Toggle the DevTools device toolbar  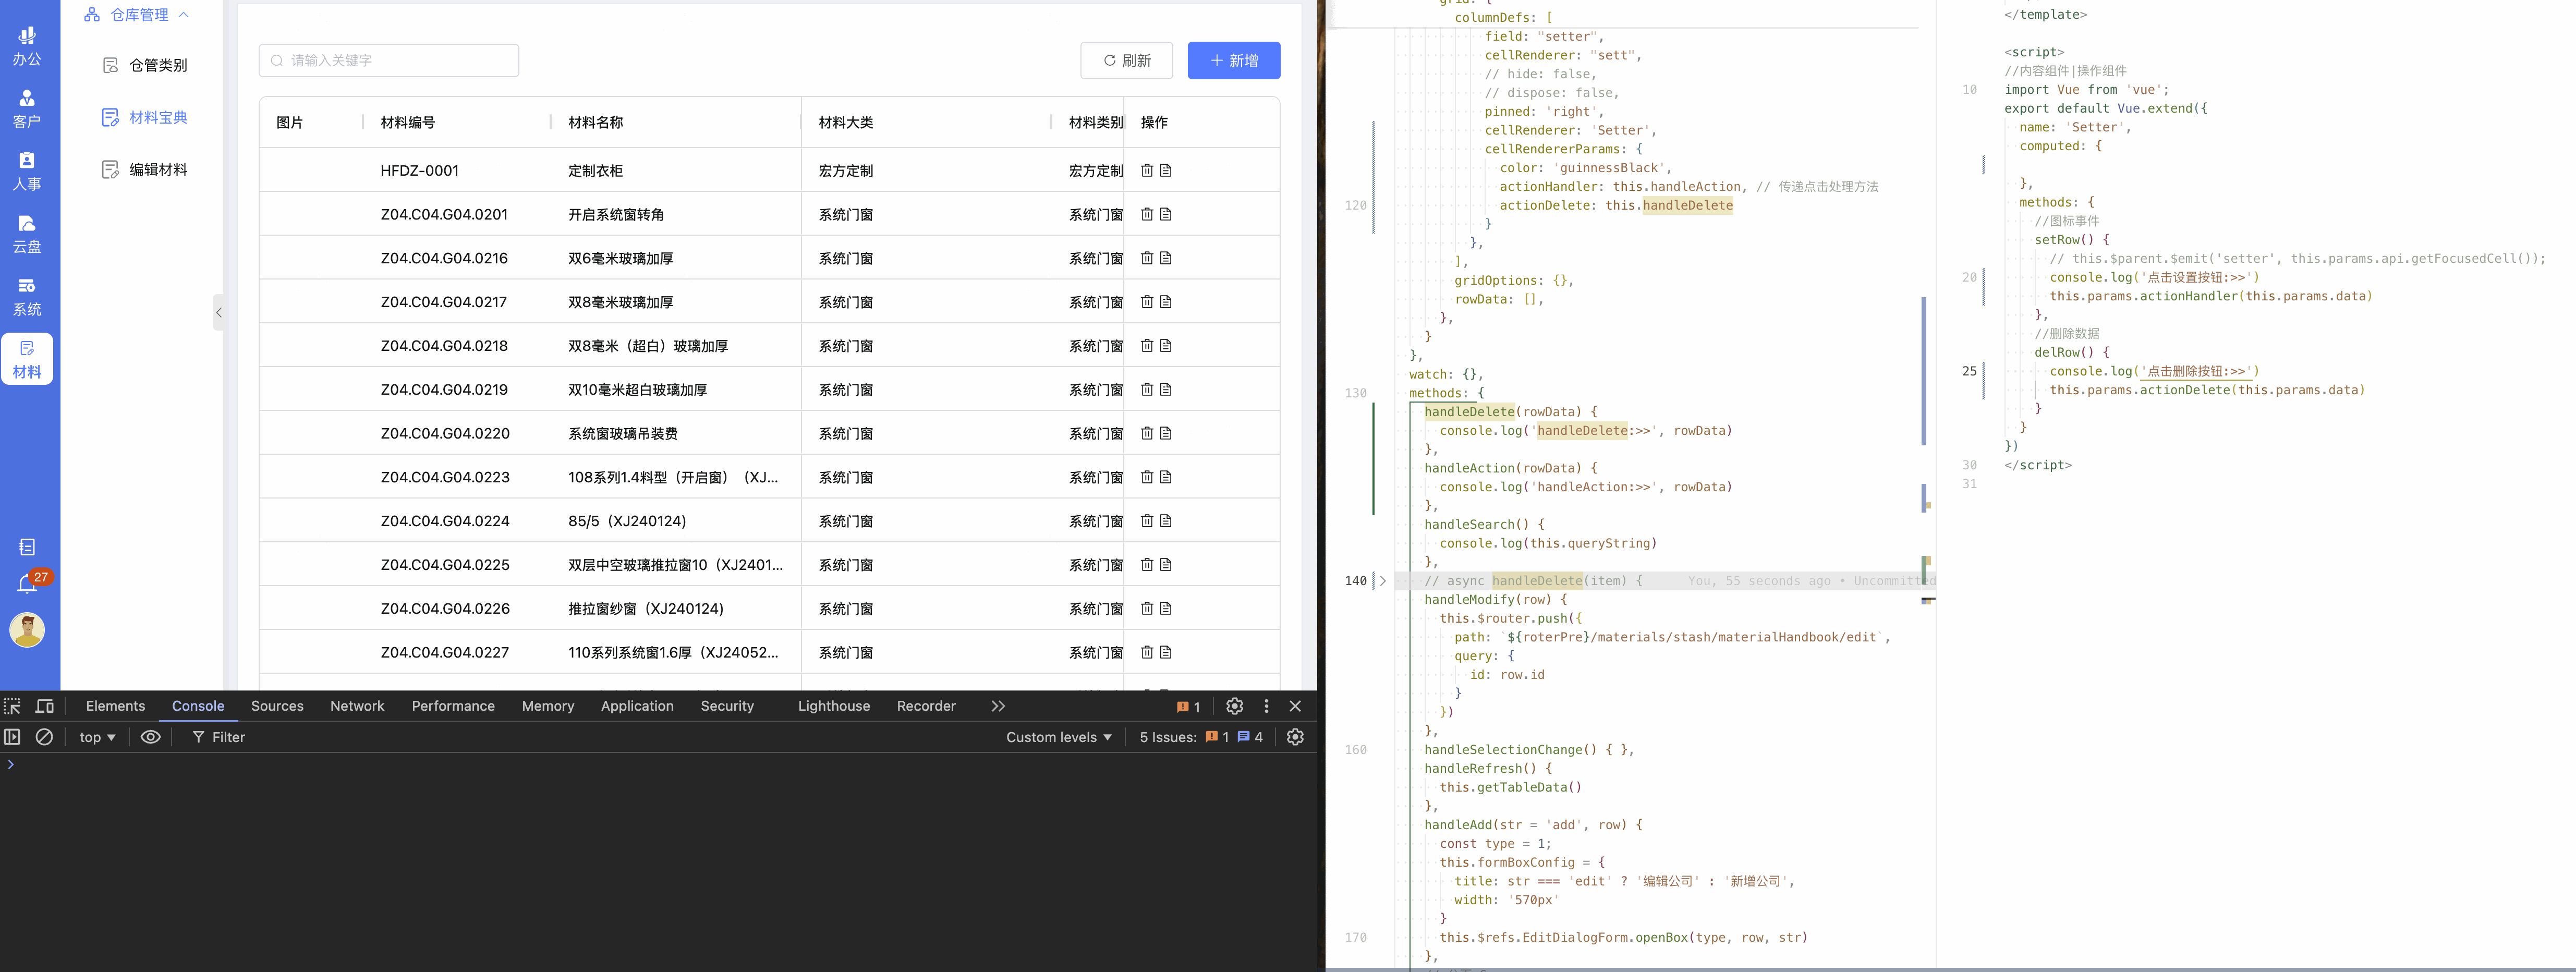[45, 706]
